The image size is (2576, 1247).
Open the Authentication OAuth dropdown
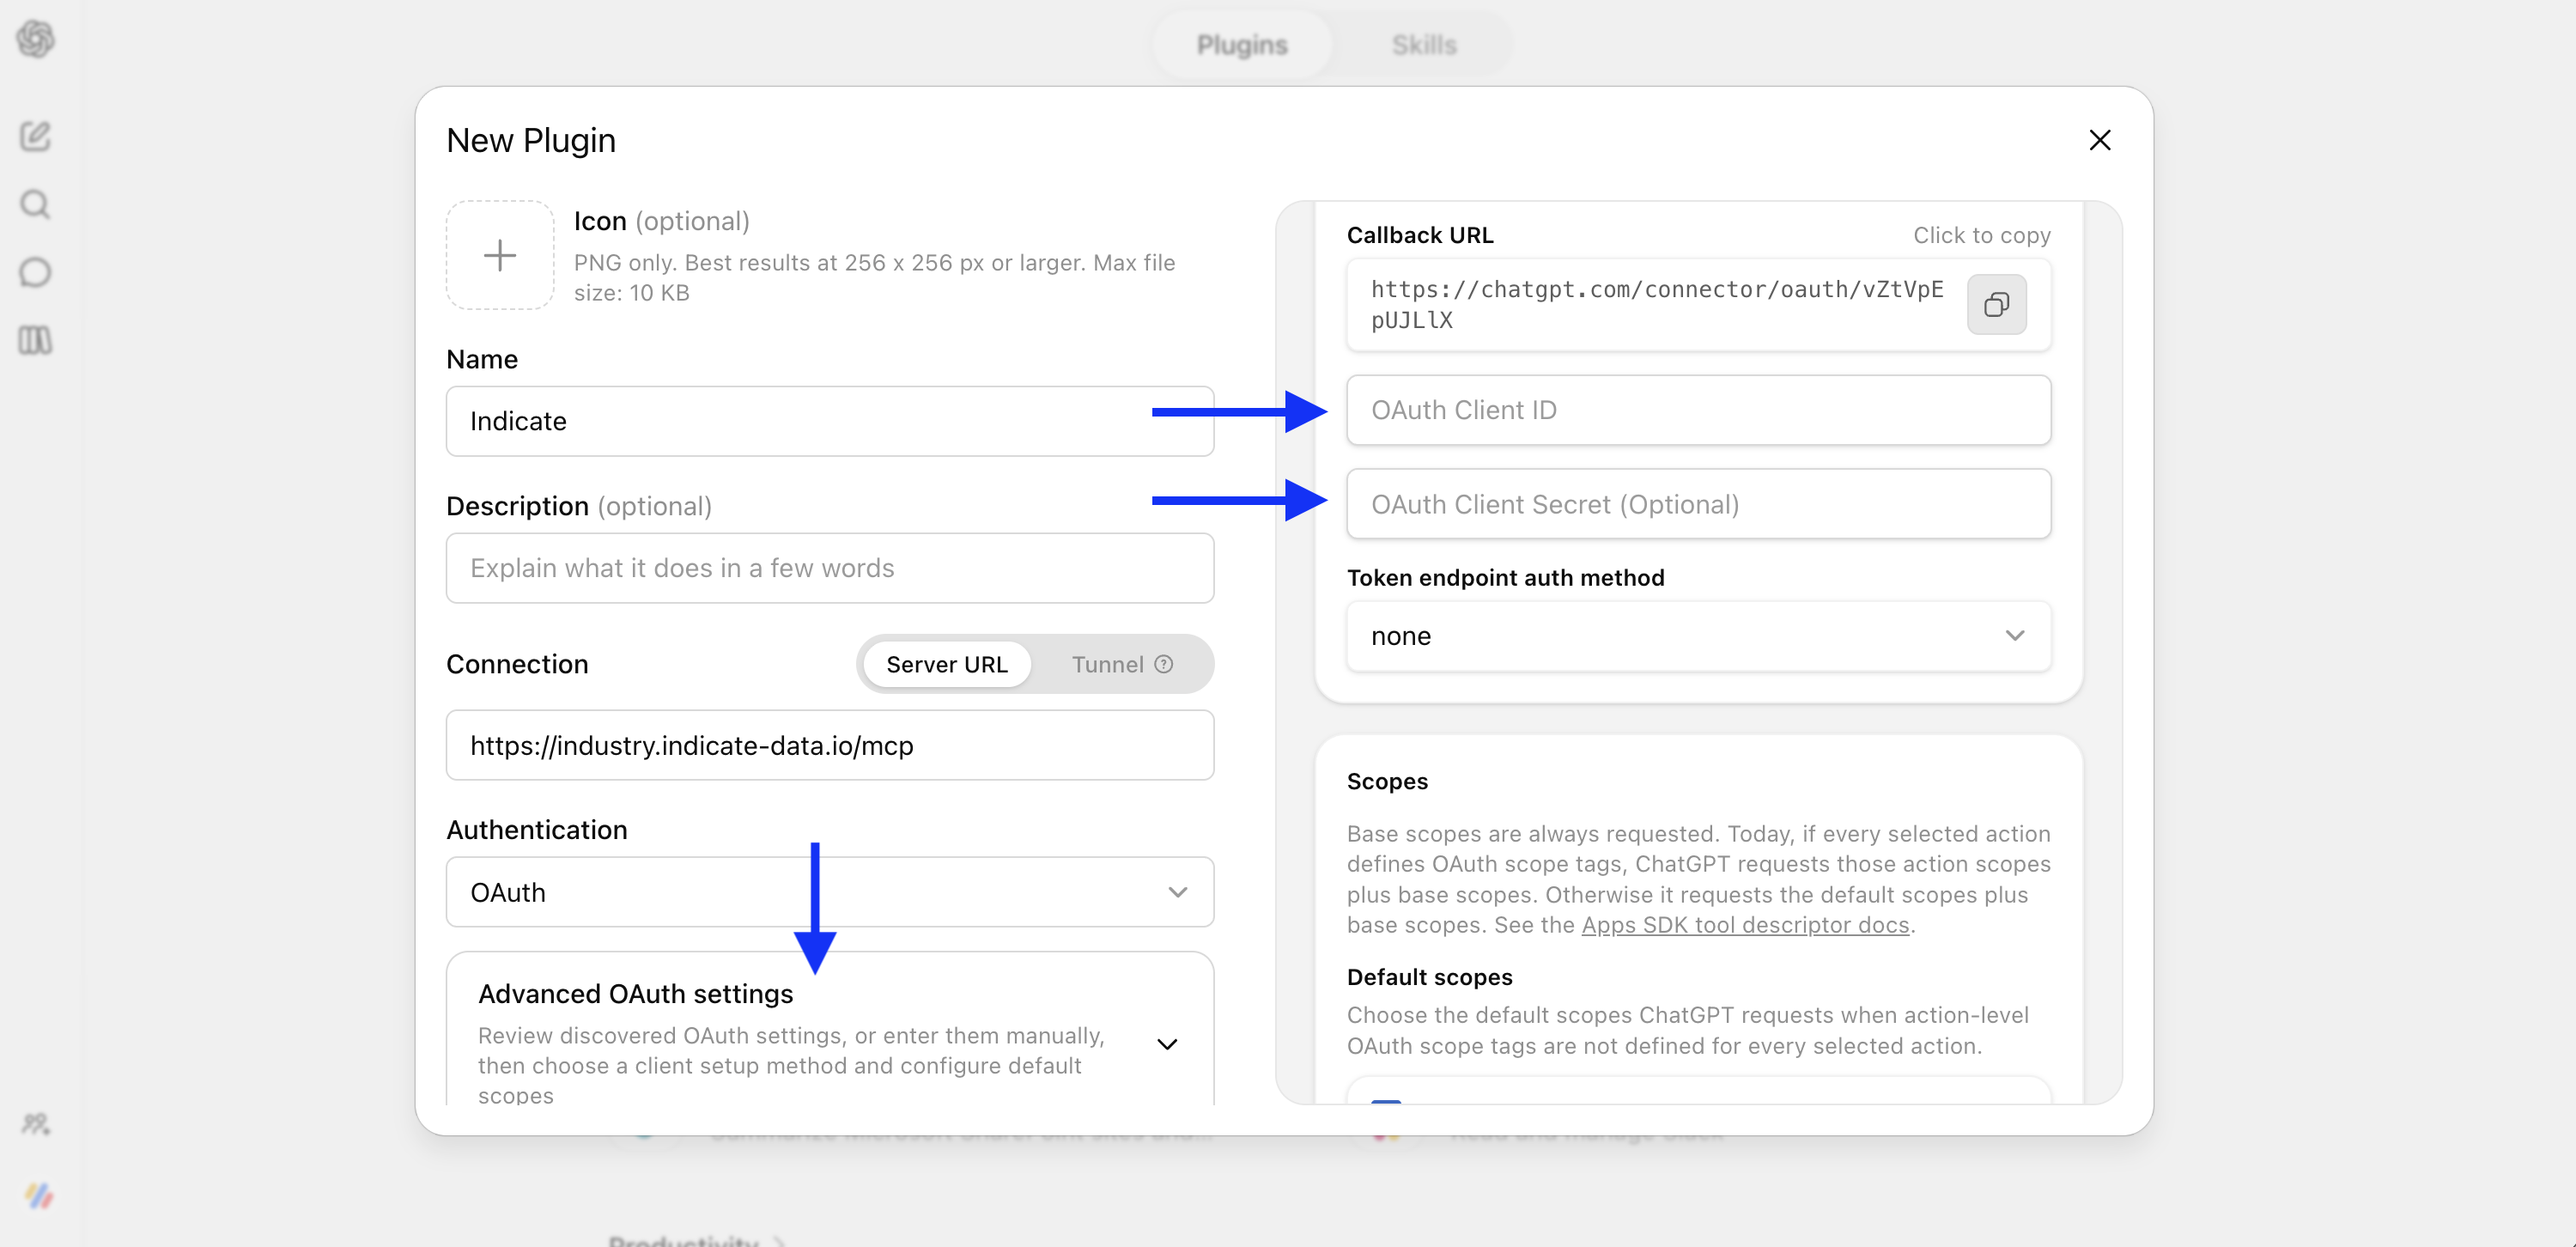click(x=830, y=892)
